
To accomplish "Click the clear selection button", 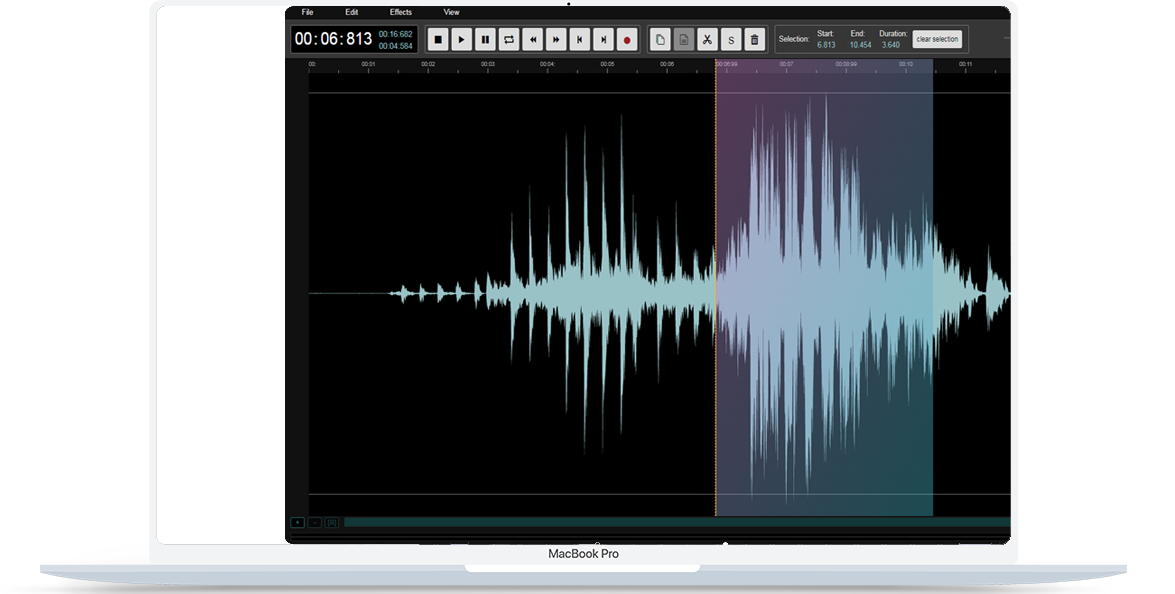I will click(x=937, y=39).
